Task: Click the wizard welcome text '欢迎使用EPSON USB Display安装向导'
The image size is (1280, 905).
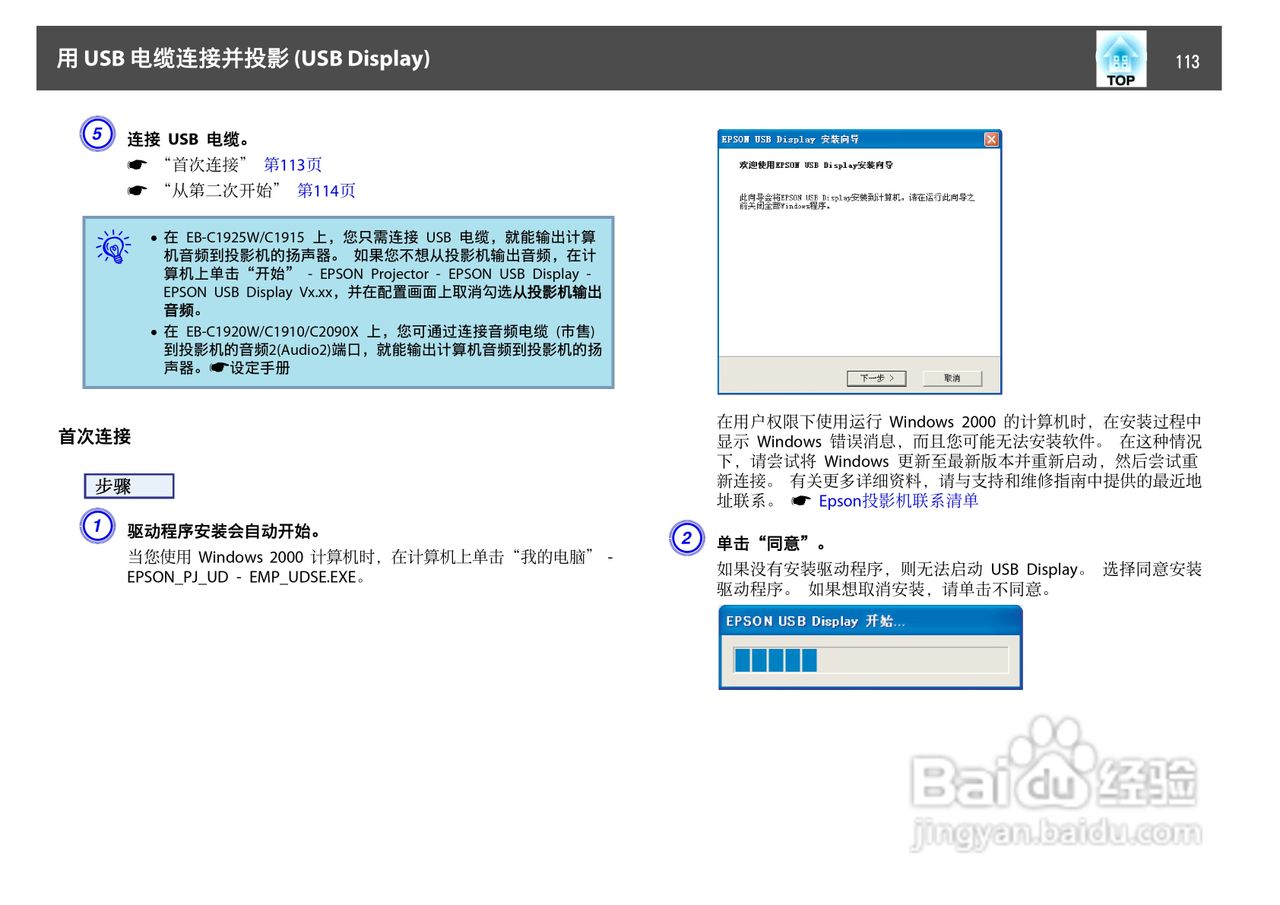Action: [x=816, y=164]
